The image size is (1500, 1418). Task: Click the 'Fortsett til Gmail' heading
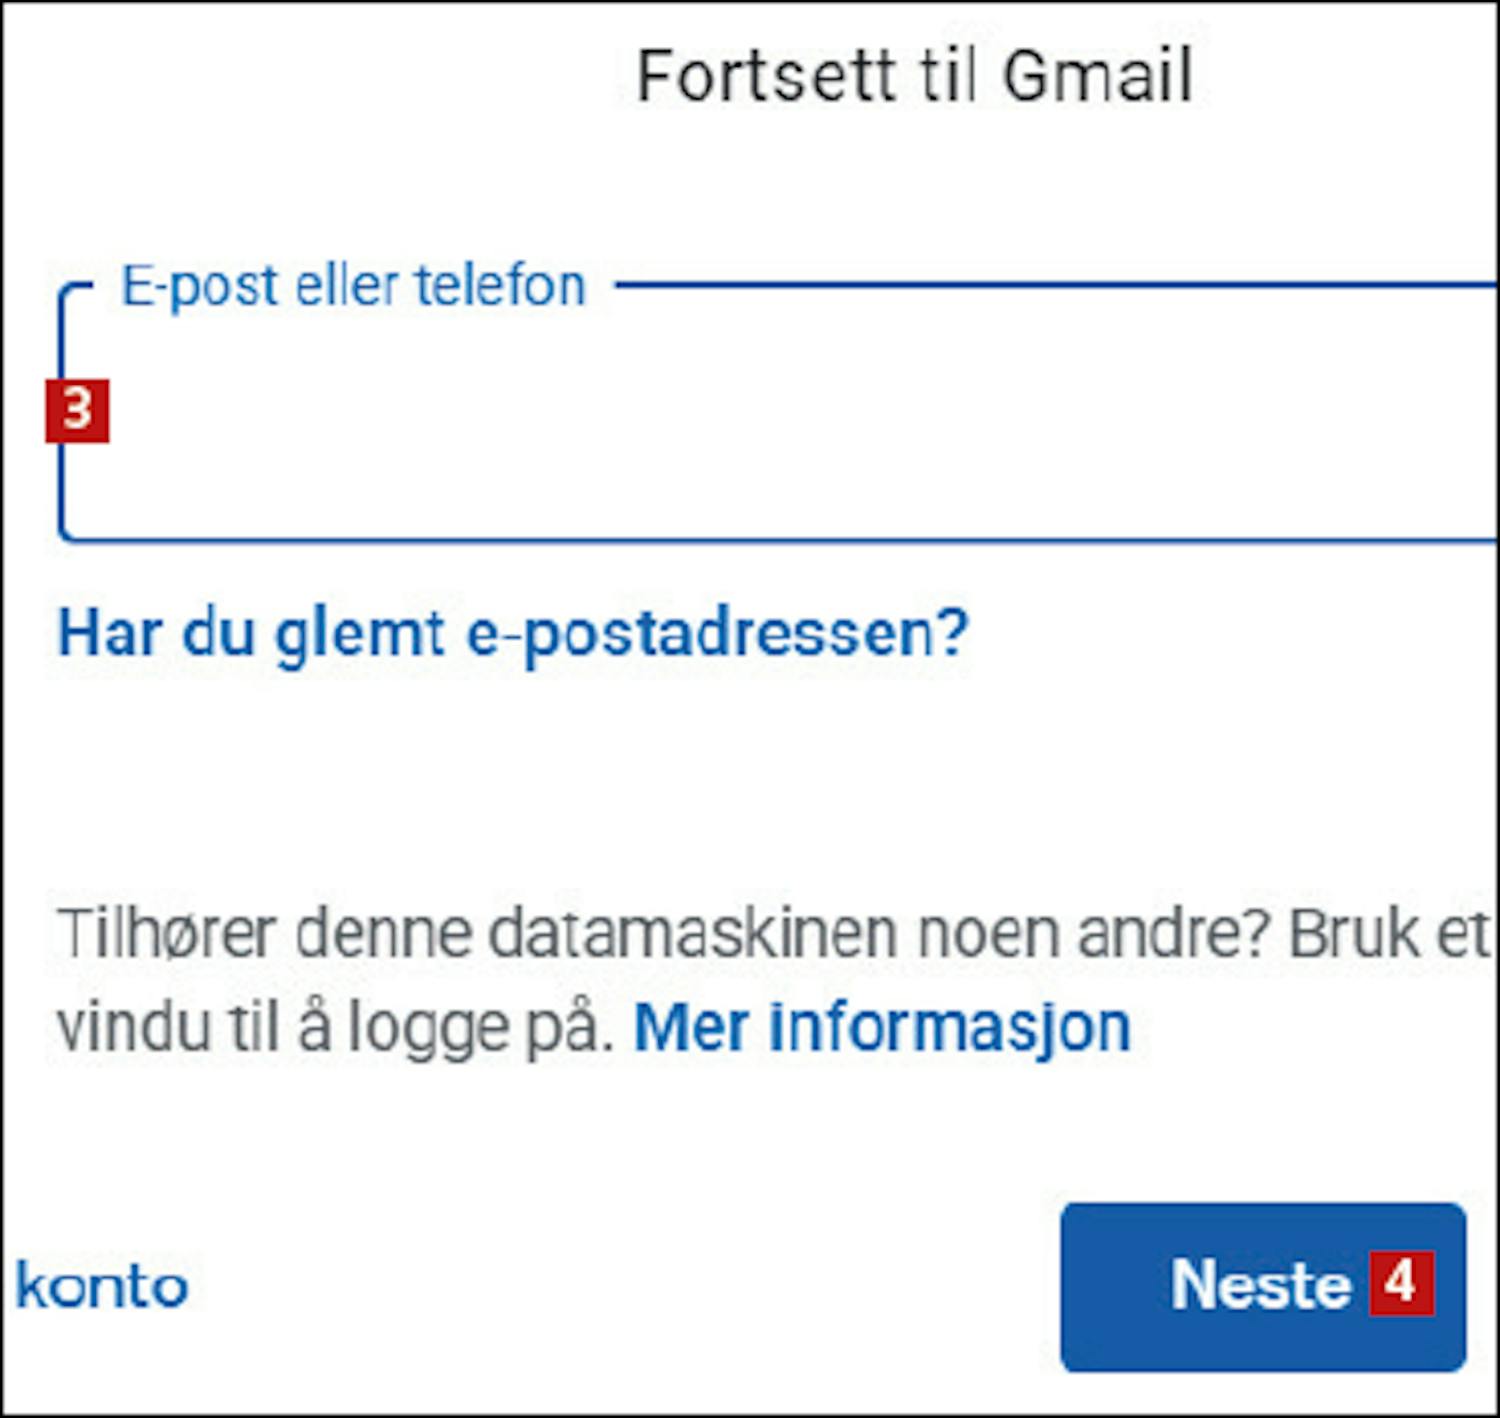click(914, 76)
